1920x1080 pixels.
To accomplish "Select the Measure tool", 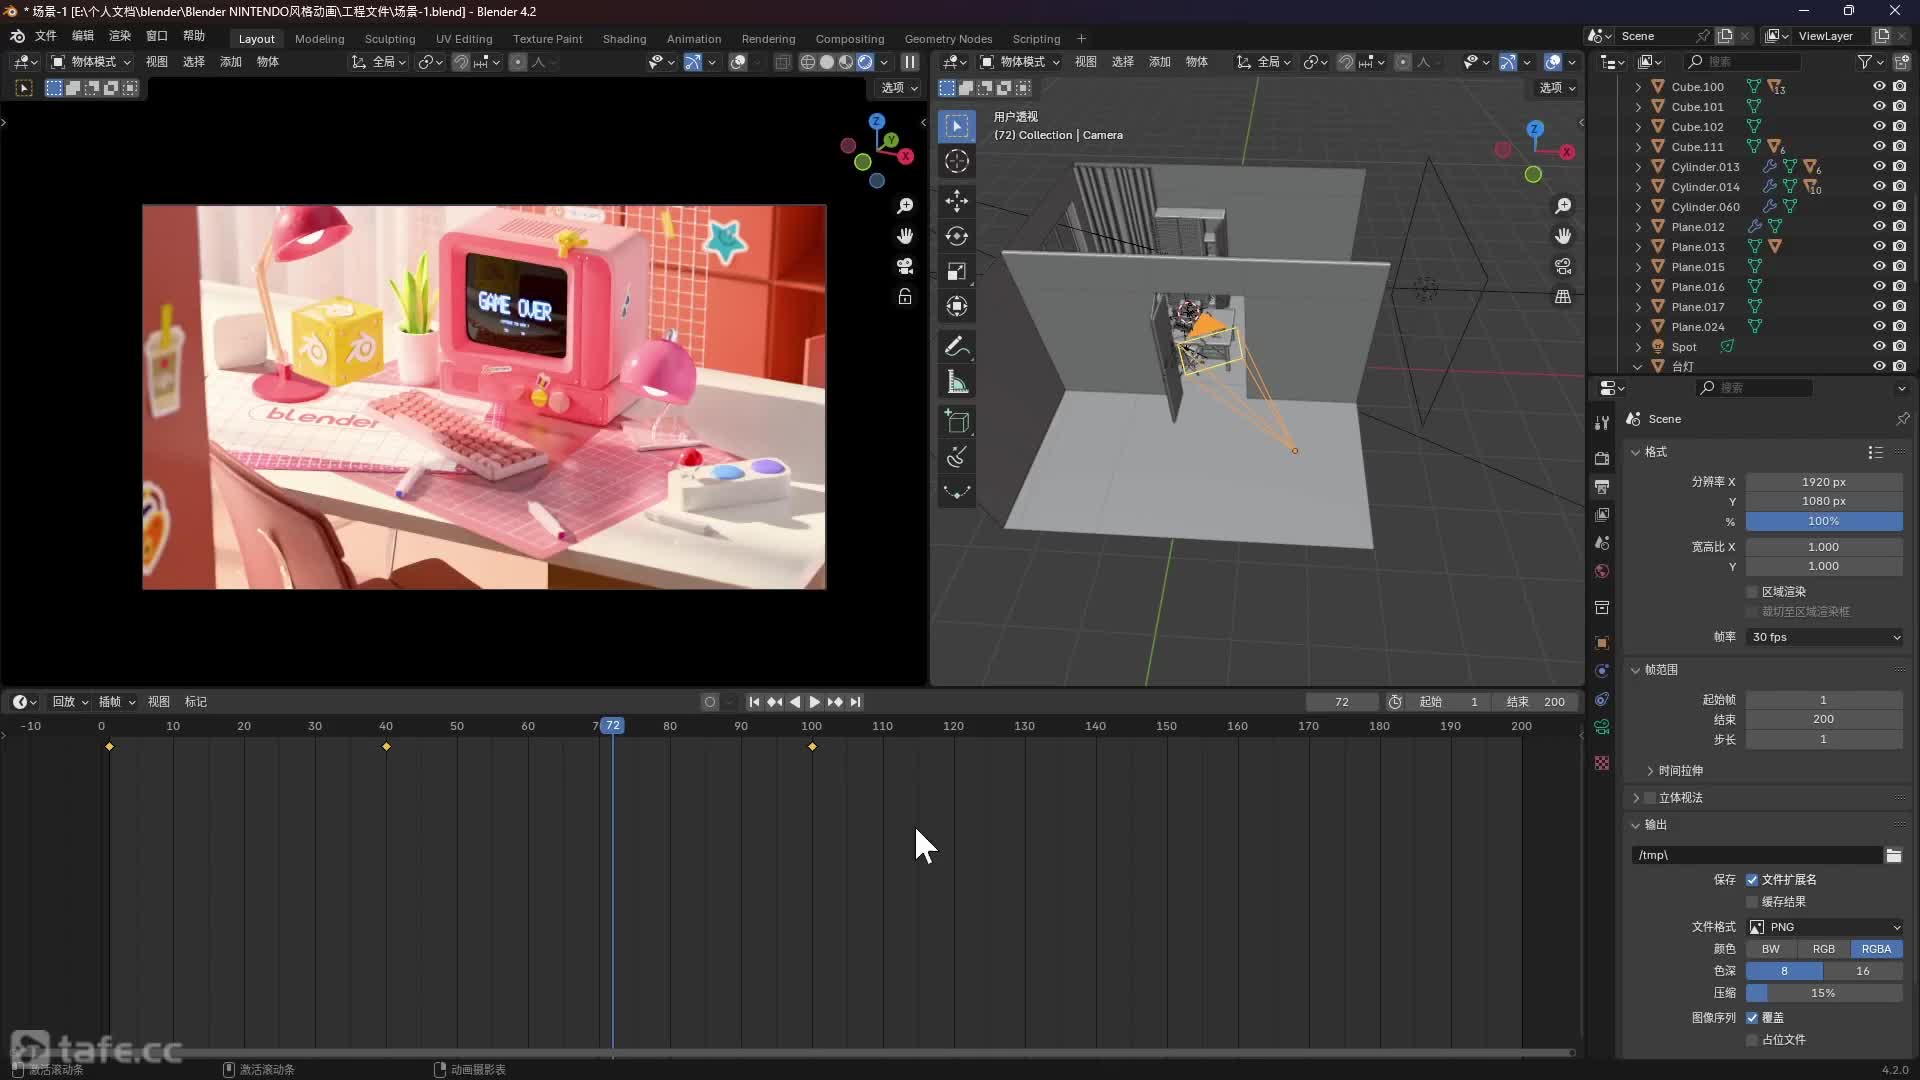I will click(x=957, y=382).
